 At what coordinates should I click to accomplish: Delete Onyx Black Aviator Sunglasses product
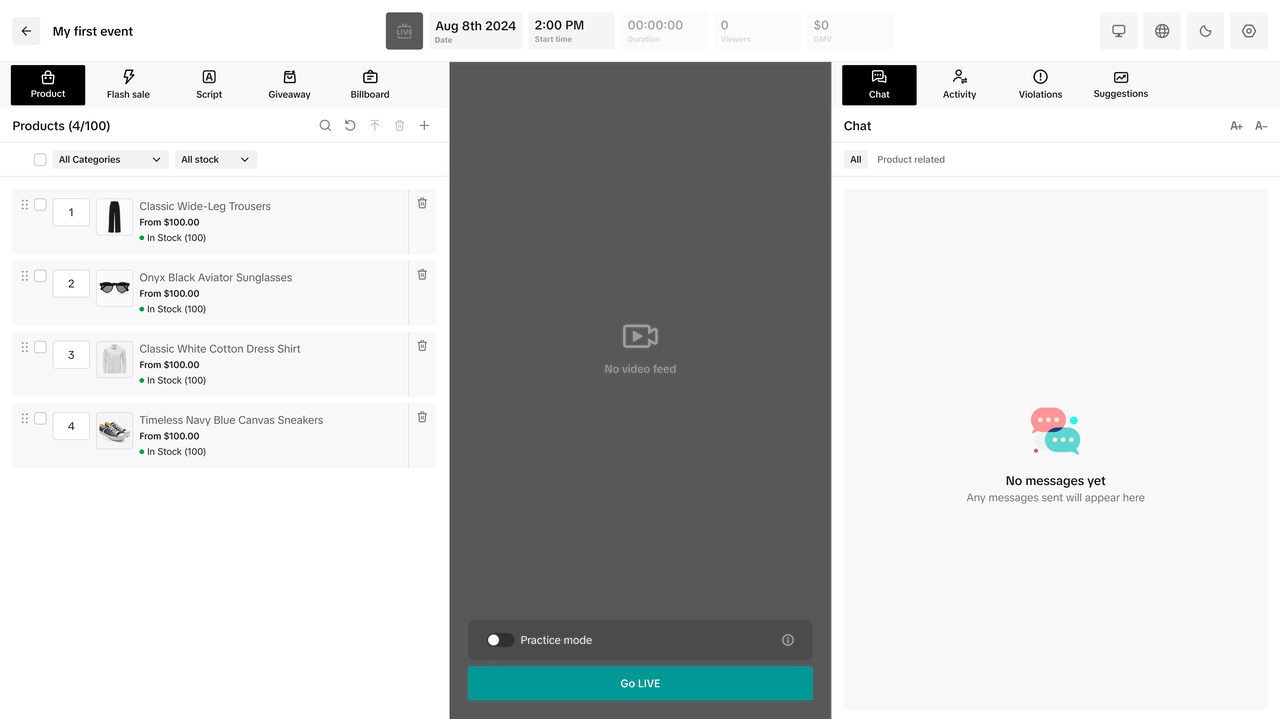tap(422, 274)
